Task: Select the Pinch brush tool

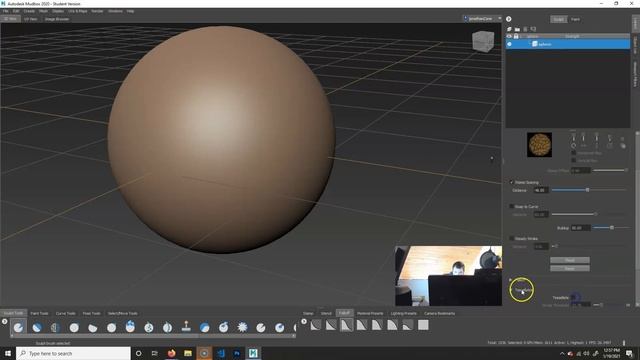Action: coord(93,327)
